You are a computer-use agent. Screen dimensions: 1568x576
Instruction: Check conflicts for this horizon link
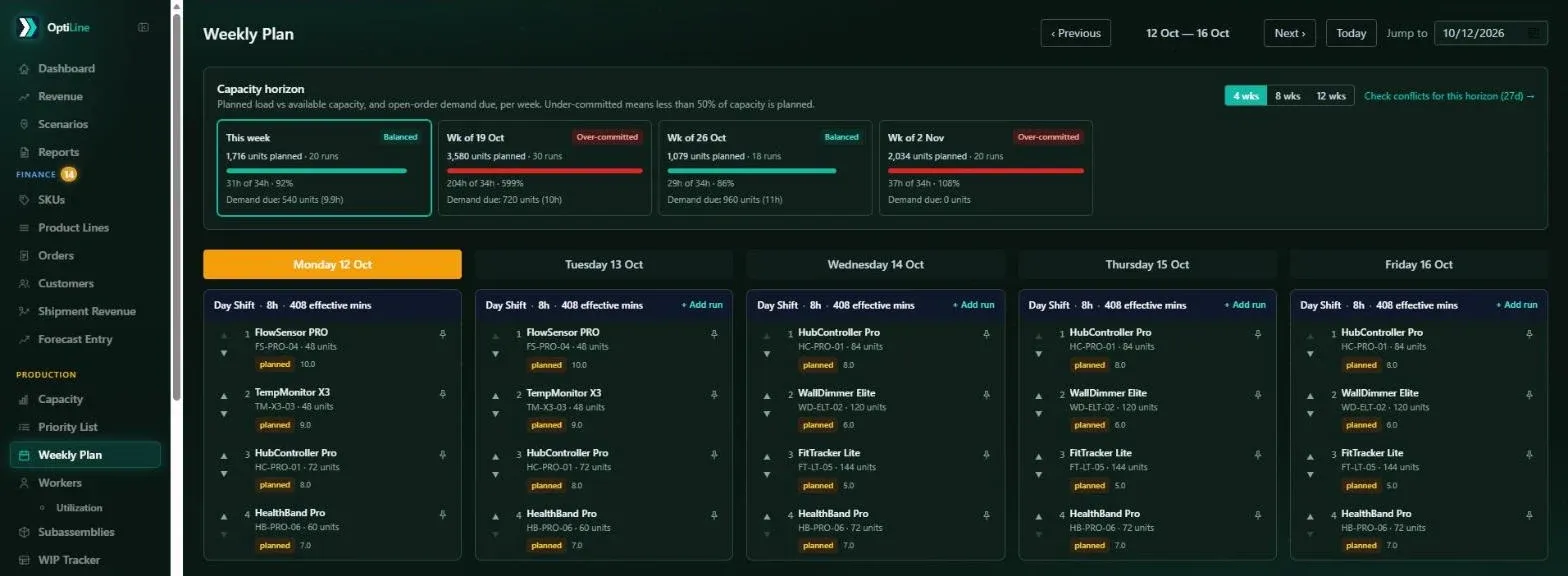[x=1449, y=96]
